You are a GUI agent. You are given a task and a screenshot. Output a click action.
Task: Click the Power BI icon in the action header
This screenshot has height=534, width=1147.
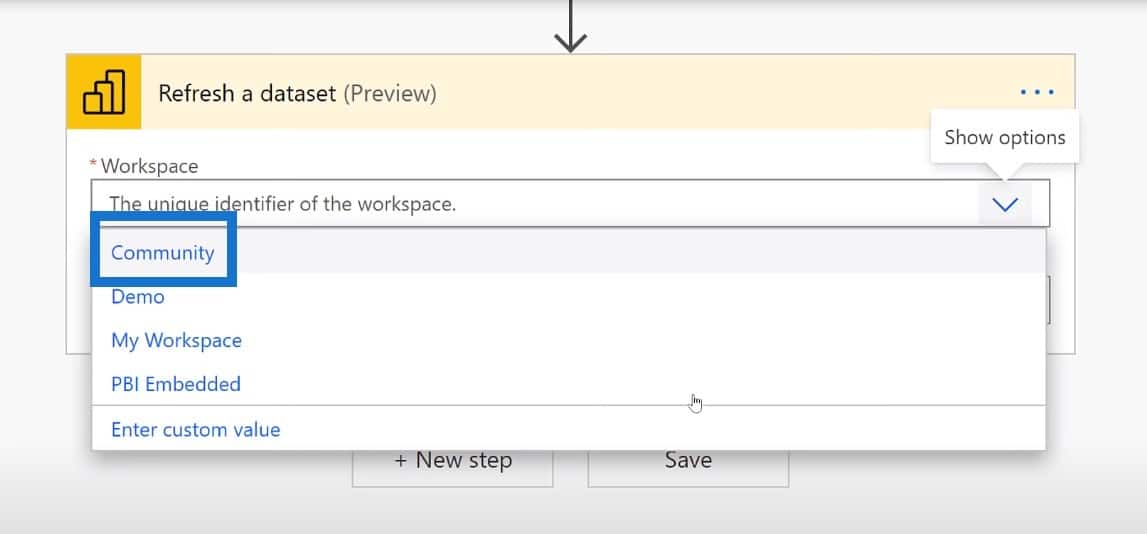pyautogui.click(x=104, y=92)
